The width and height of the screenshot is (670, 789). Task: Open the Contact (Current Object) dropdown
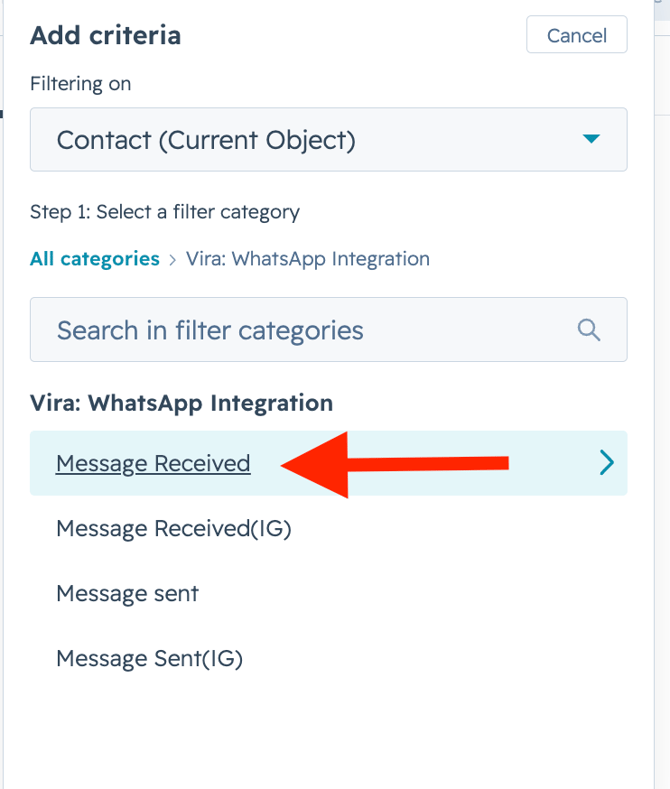point(328,139)
